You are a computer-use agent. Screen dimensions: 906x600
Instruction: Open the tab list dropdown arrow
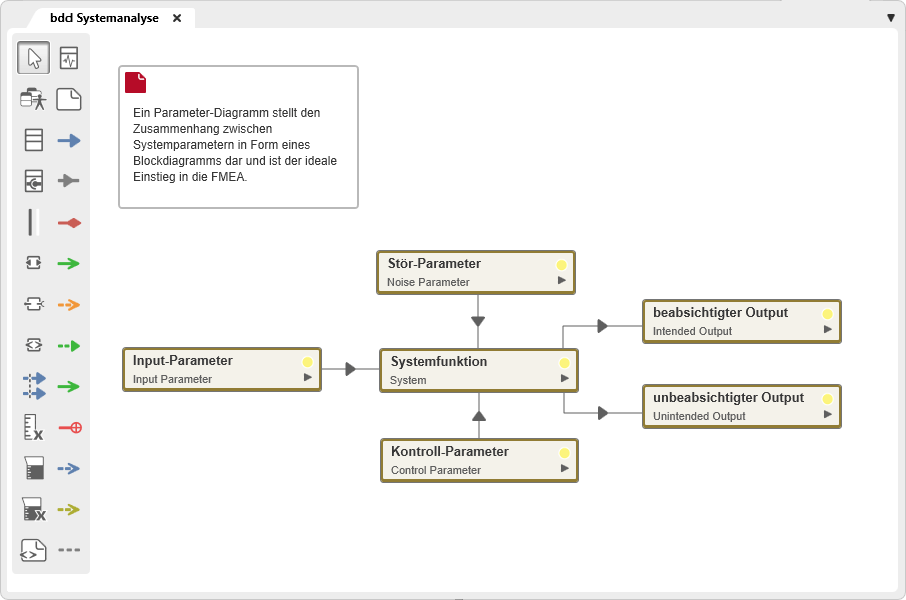[891, 18]
